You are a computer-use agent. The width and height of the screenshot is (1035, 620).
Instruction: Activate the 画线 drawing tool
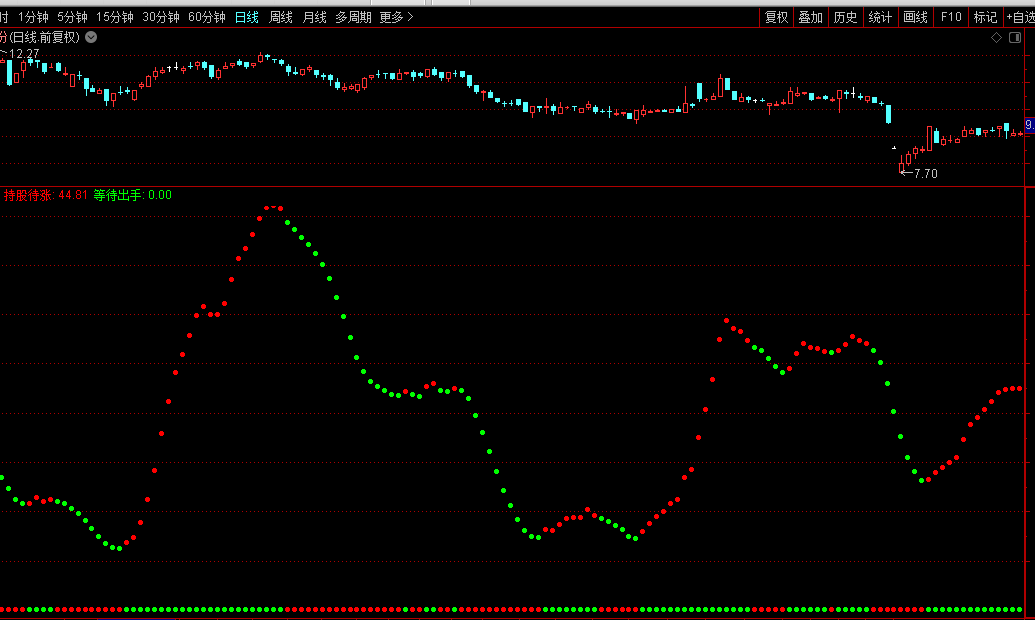[915, 17]
